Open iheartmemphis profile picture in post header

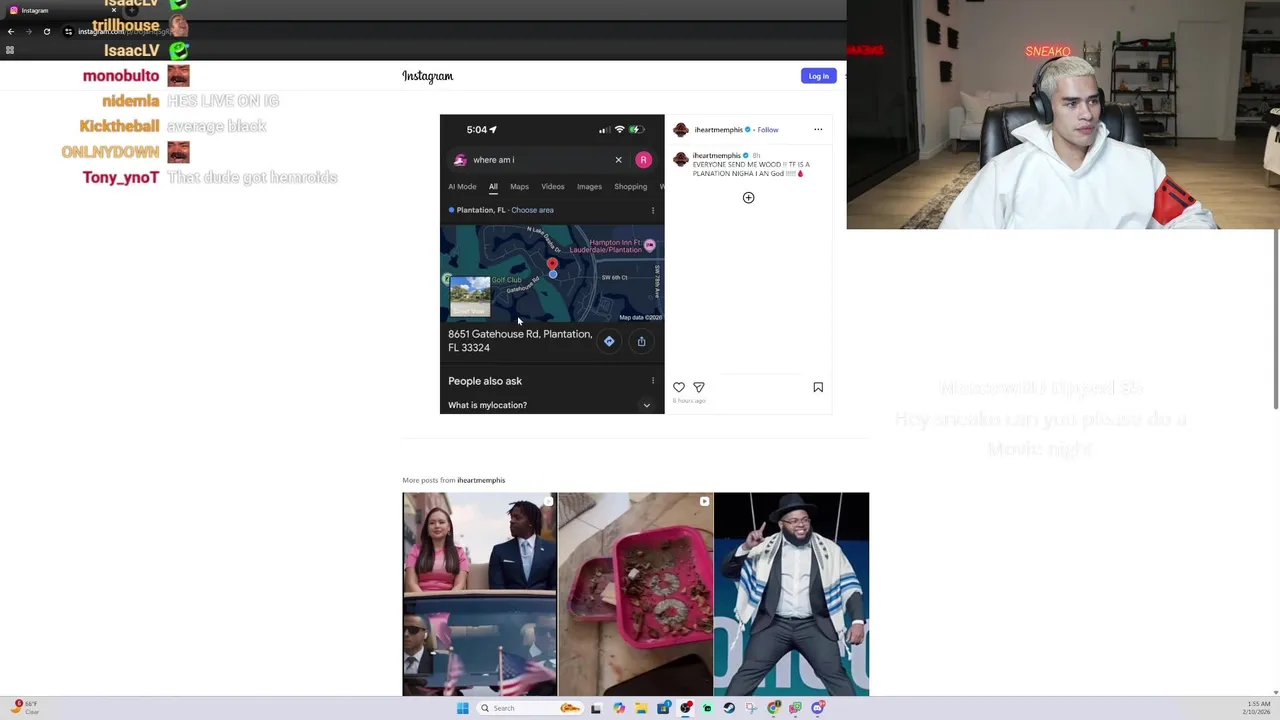(x=681, y=129)
